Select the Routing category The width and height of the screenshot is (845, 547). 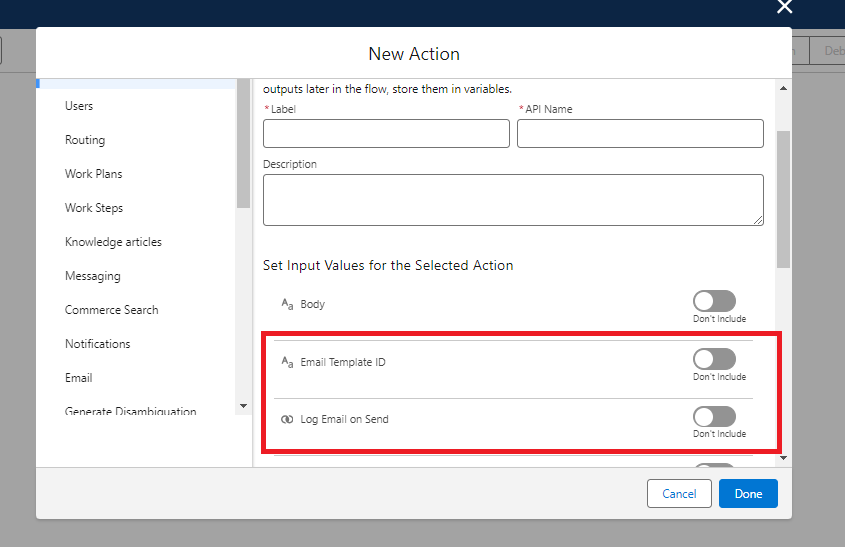click(85, 140)
